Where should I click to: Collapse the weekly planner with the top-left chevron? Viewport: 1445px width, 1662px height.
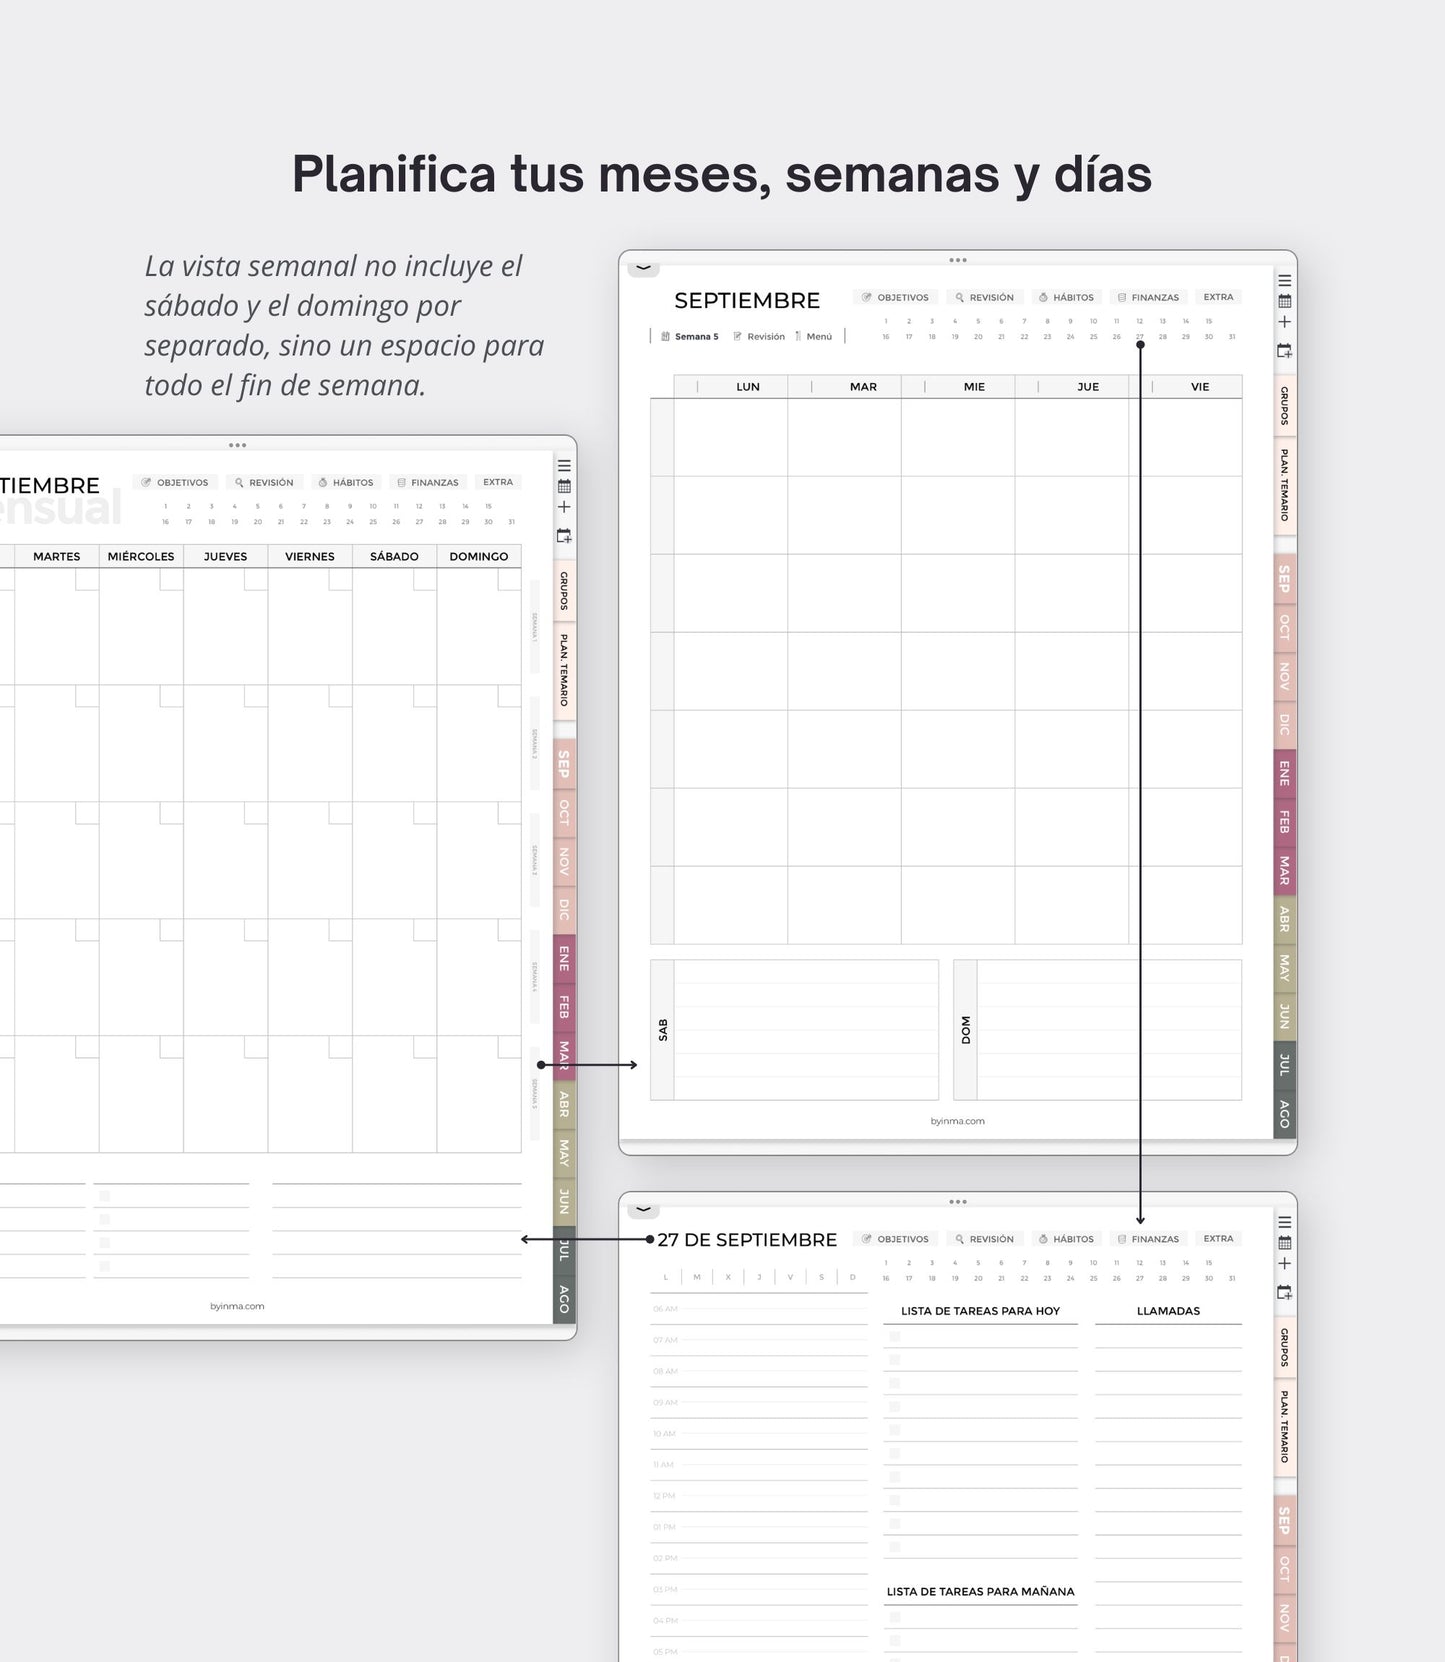[643, 268]
